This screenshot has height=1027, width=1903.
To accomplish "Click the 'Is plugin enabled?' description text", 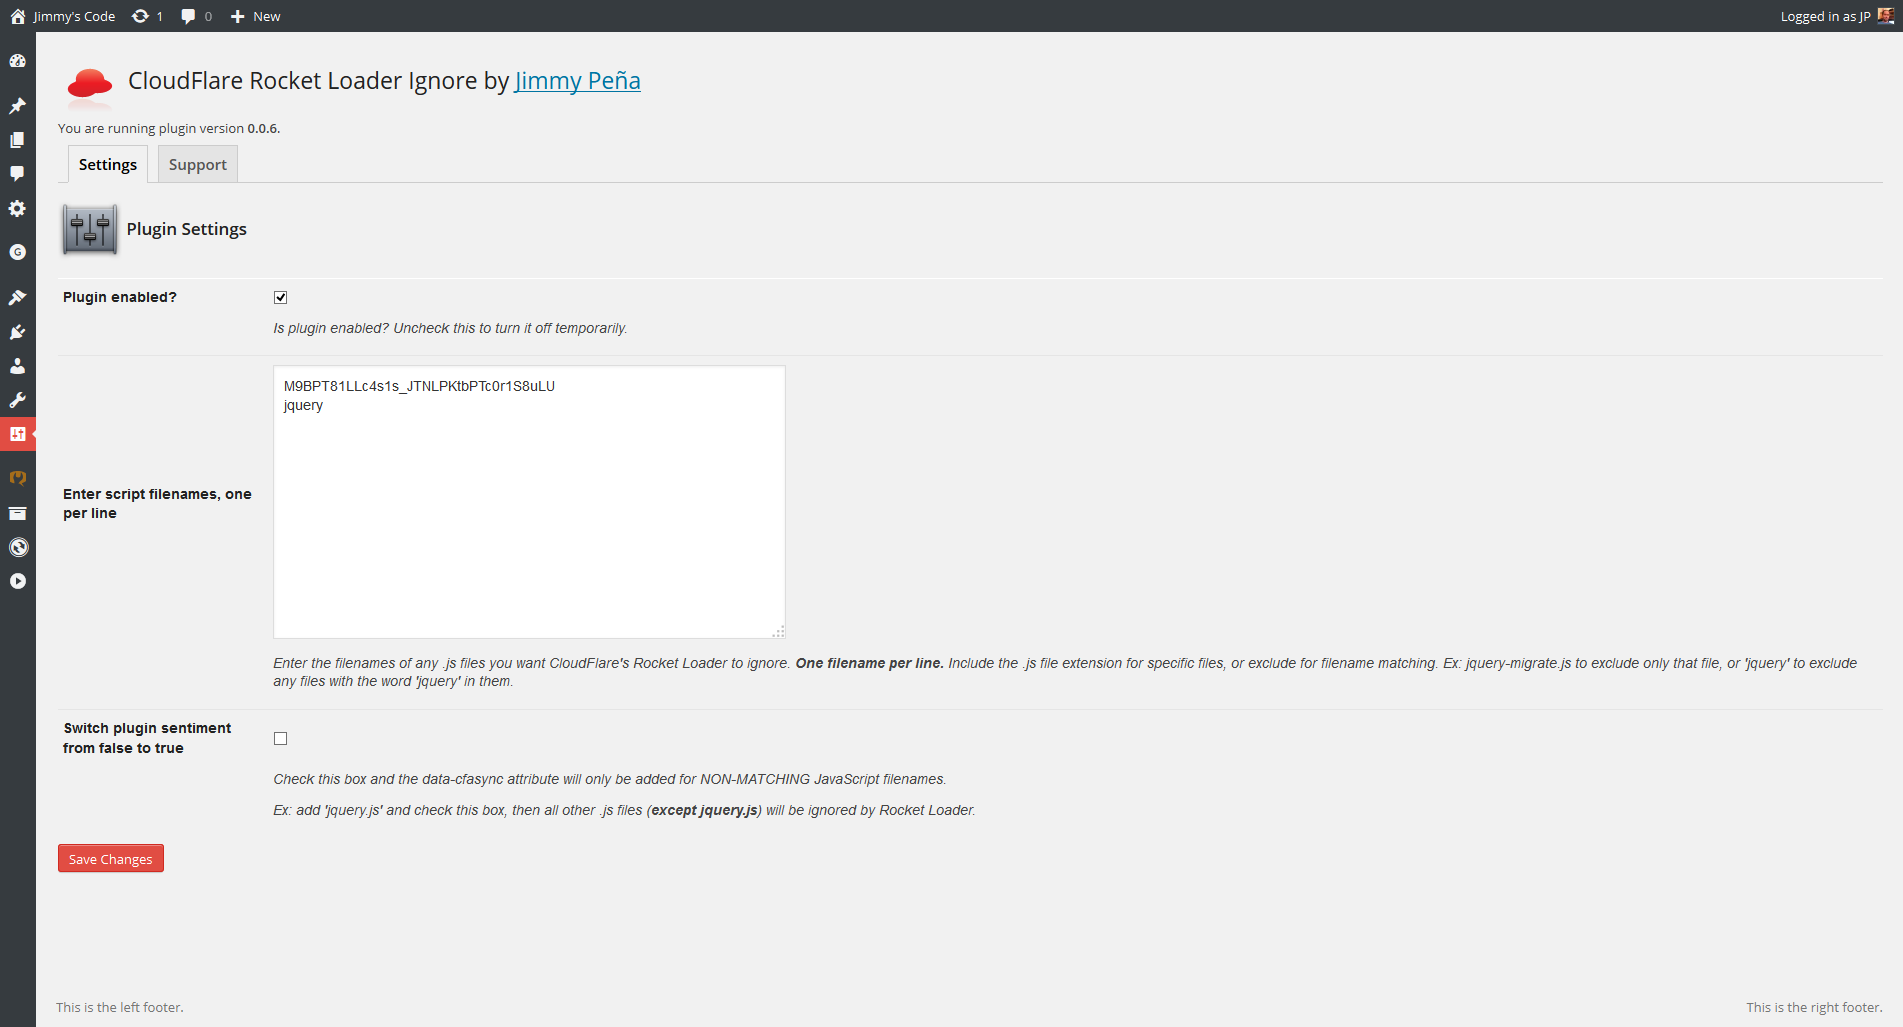I will (450, 328).
